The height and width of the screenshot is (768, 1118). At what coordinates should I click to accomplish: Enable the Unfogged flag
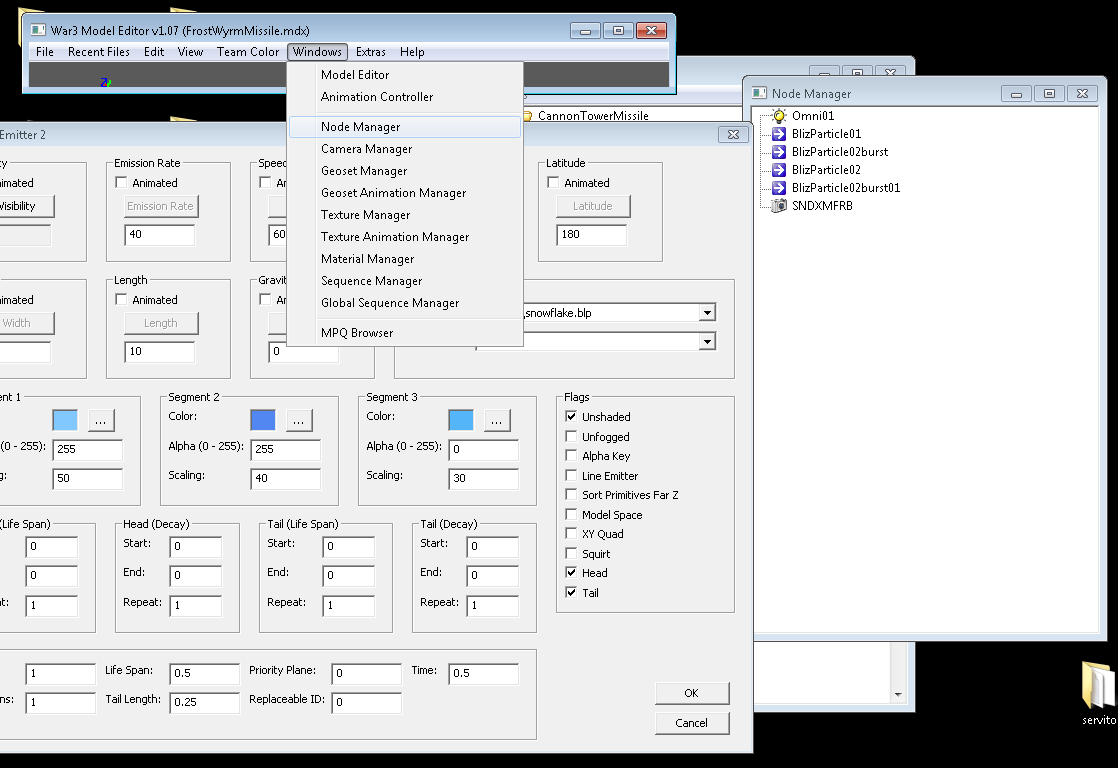point(571,436)
